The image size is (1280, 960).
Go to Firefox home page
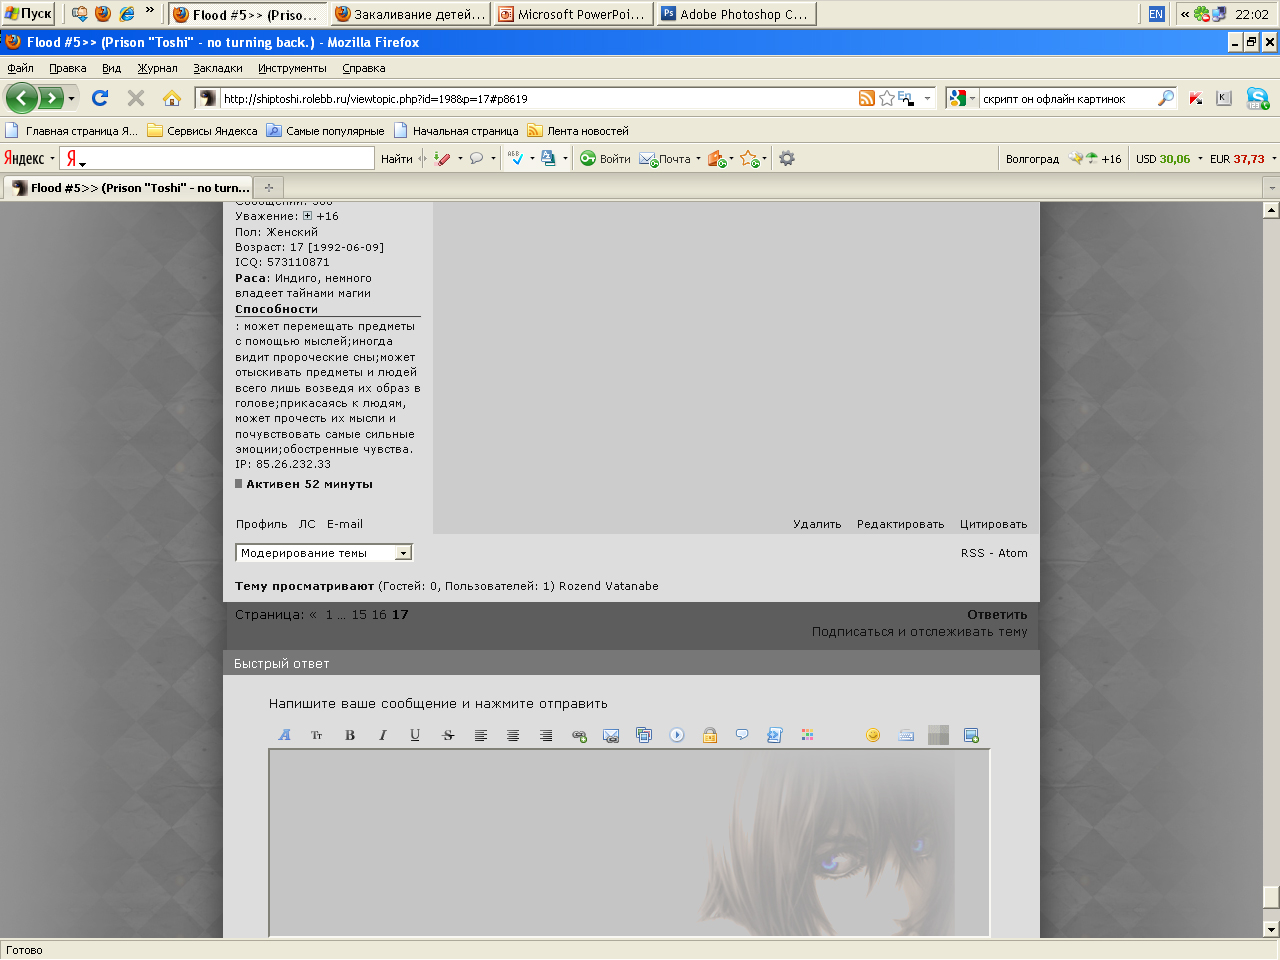[x=172, y=98]
